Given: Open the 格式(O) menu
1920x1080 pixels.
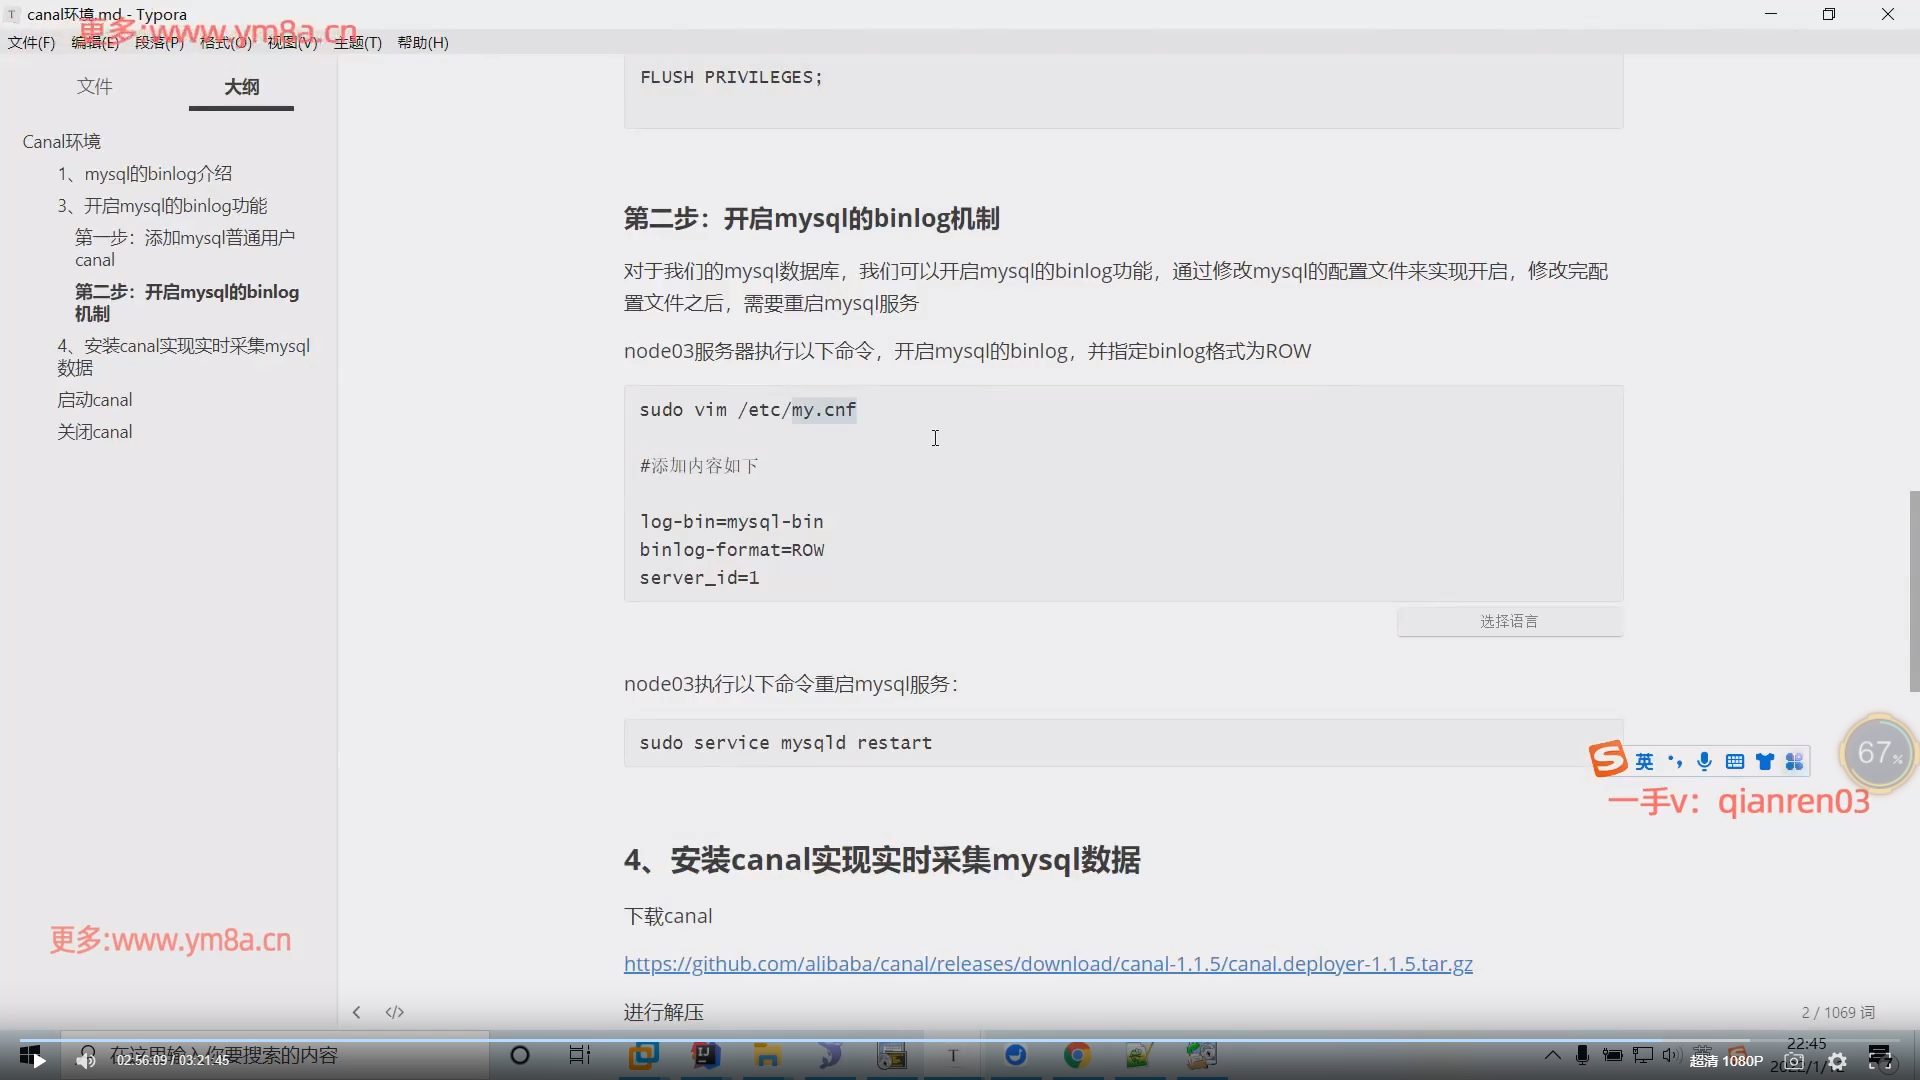Looking at the screenshot, I should click(225, 42).
